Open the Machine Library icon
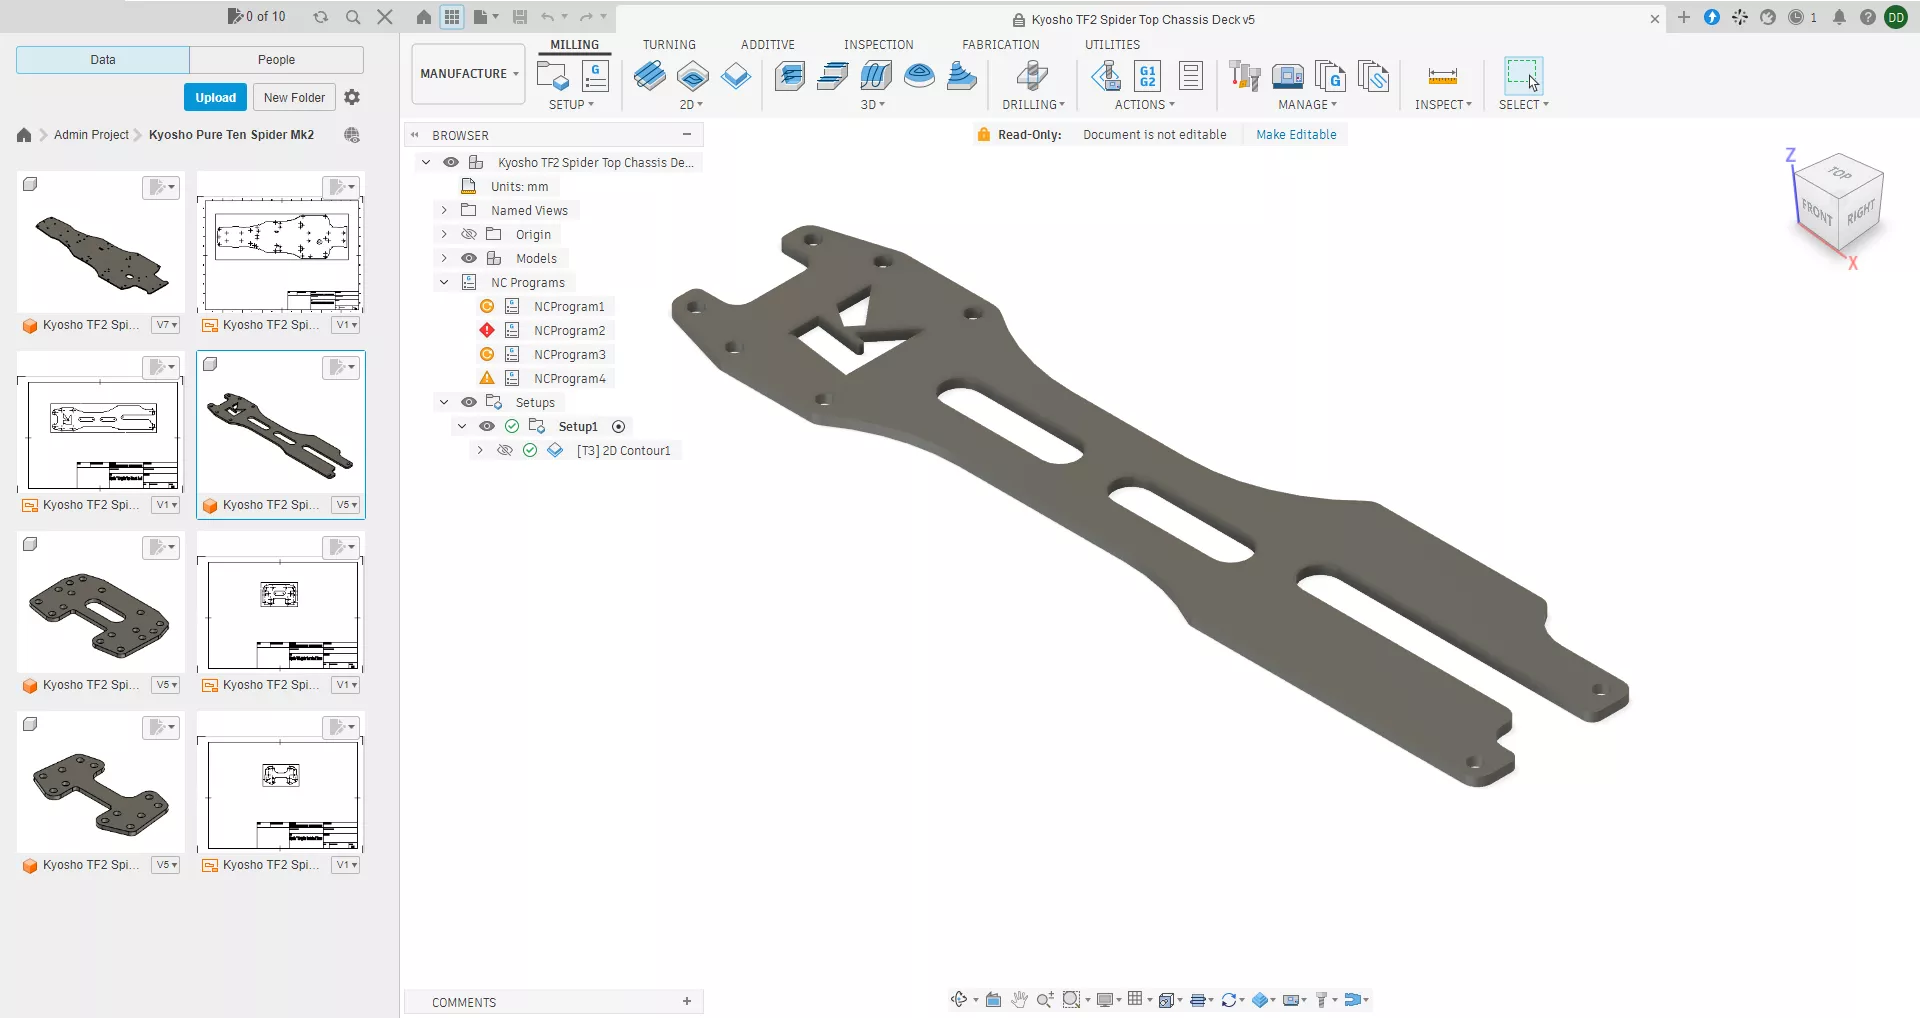This screenshot has height=1018, width=1920. pos(1287,76)
